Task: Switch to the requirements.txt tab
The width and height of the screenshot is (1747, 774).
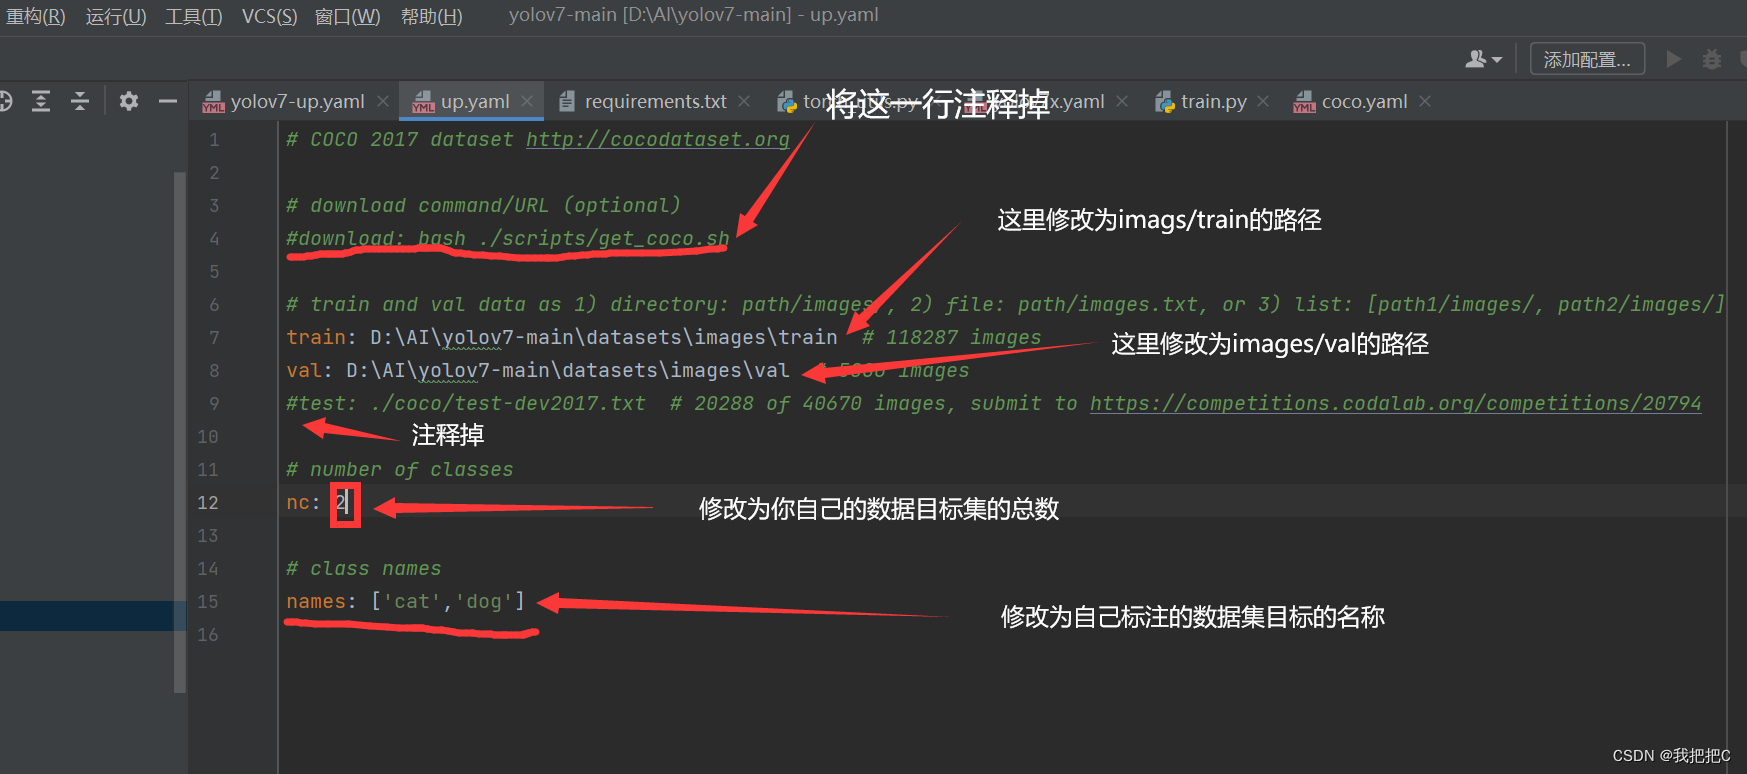Action: pyautogui.click(x=655, y=101)
